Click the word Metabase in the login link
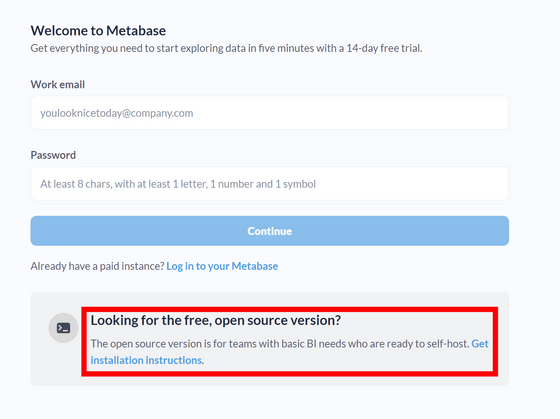The image size is (560, 419). (255, 266)
